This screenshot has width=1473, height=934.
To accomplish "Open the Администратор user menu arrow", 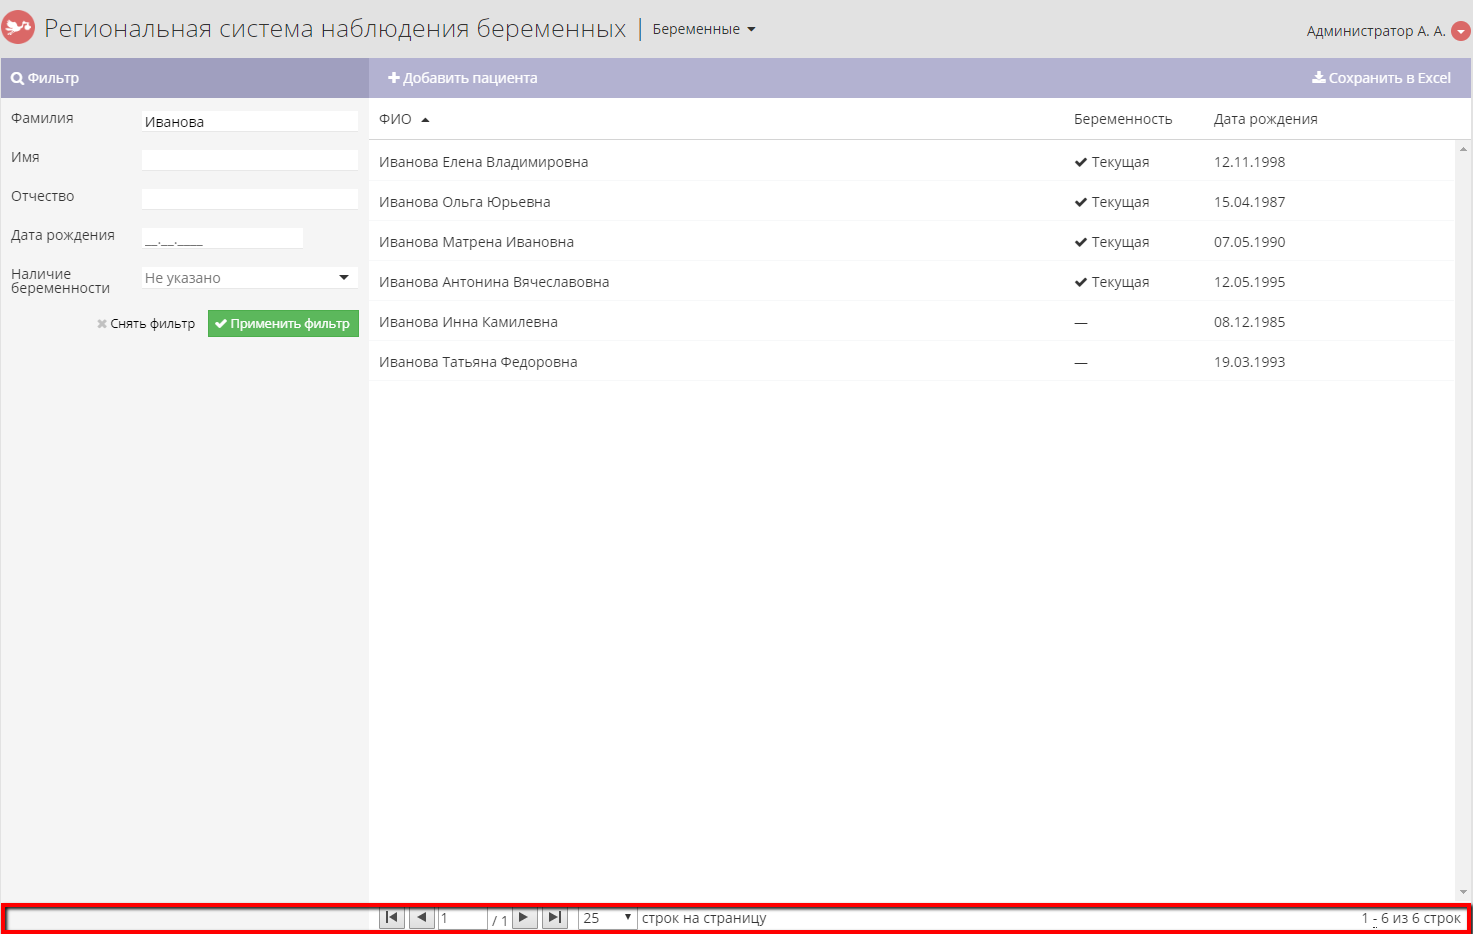I will coord(1461,32).
